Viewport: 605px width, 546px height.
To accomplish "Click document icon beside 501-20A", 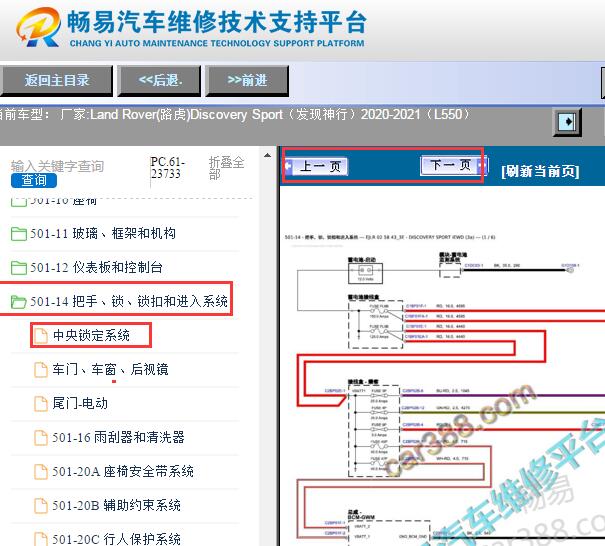I will pyautogui.click(x=41, y=472).
